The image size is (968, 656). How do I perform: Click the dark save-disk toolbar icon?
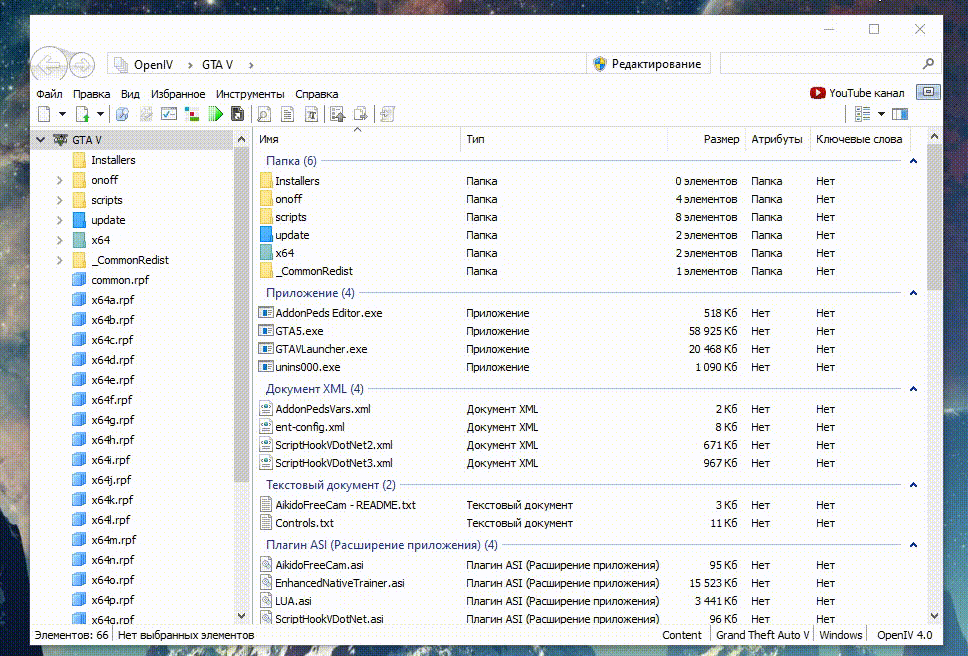[x=238, y=114]
